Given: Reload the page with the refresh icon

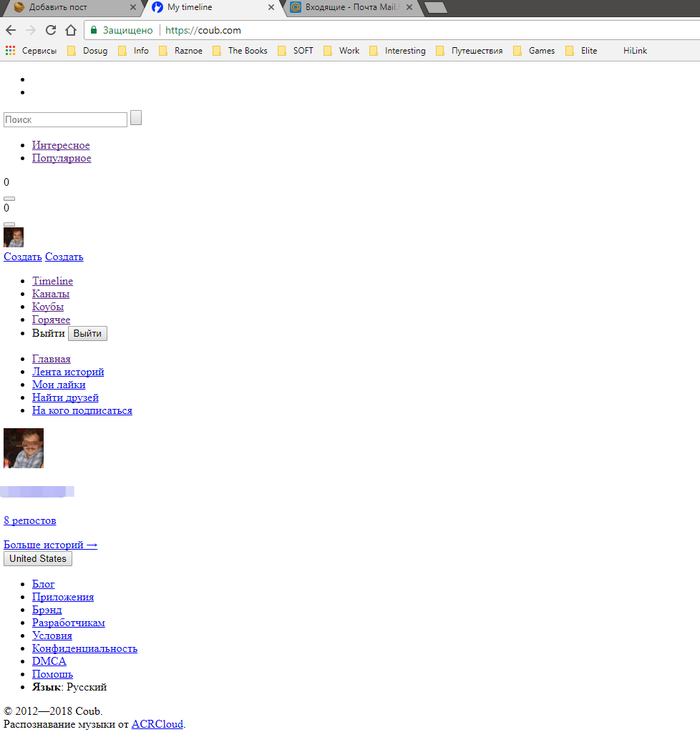Looking at the screenshot, I should tap(51, 30).
